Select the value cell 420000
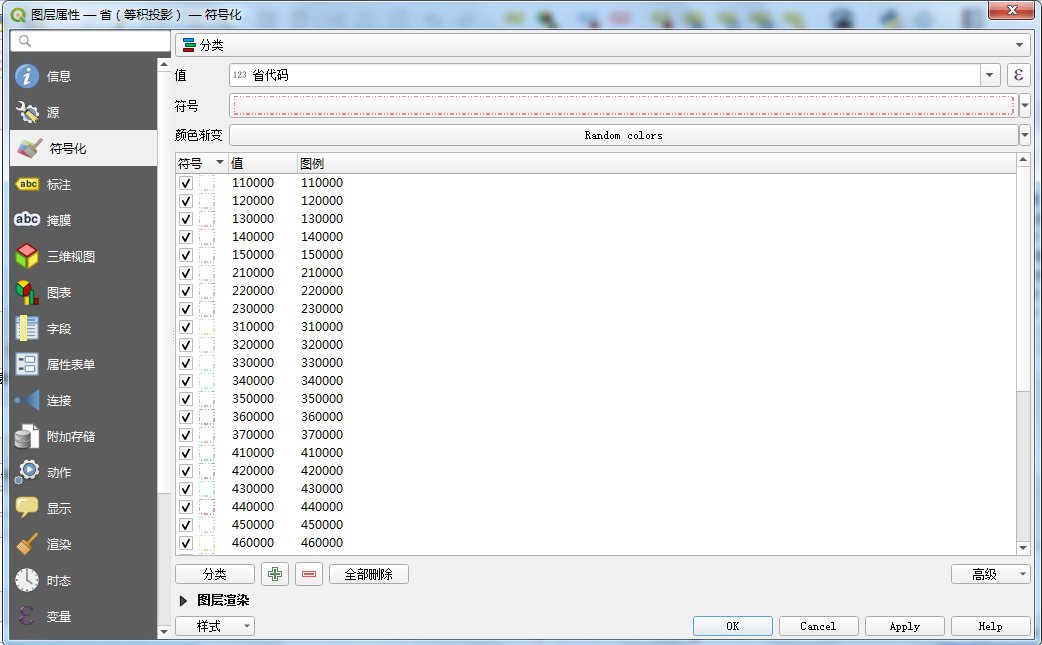Screen dimensions: 1042x645 pos(253,471)
